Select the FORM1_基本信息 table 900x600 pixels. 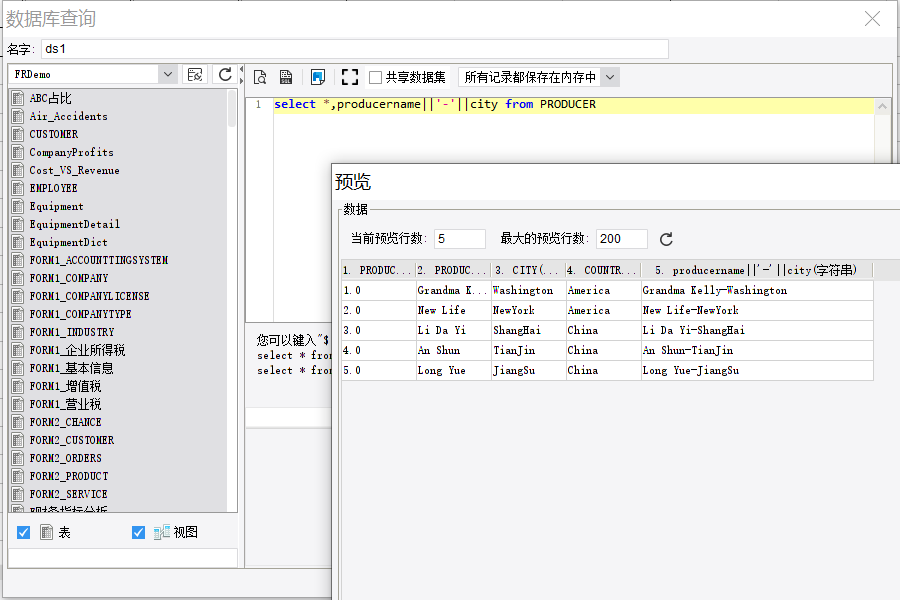[71, 368]
